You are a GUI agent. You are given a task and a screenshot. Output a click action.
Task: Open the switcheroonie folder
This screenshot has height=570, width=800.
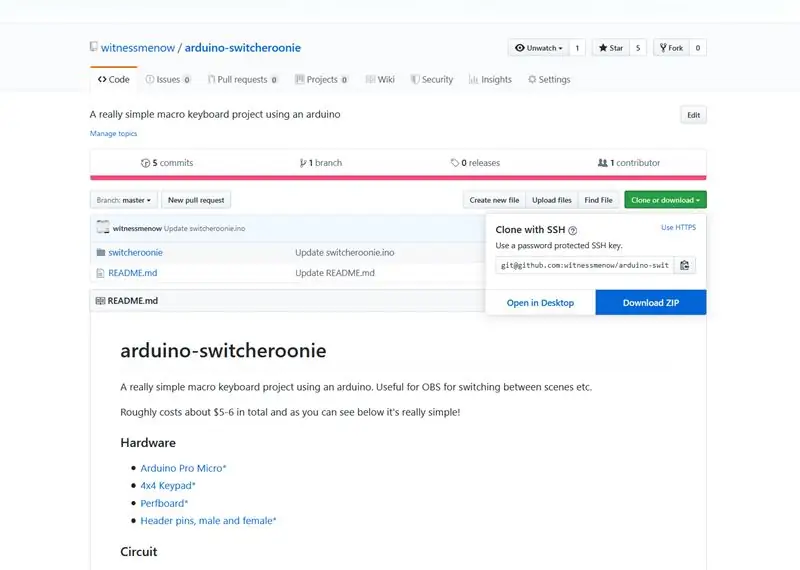click(135, 253)
